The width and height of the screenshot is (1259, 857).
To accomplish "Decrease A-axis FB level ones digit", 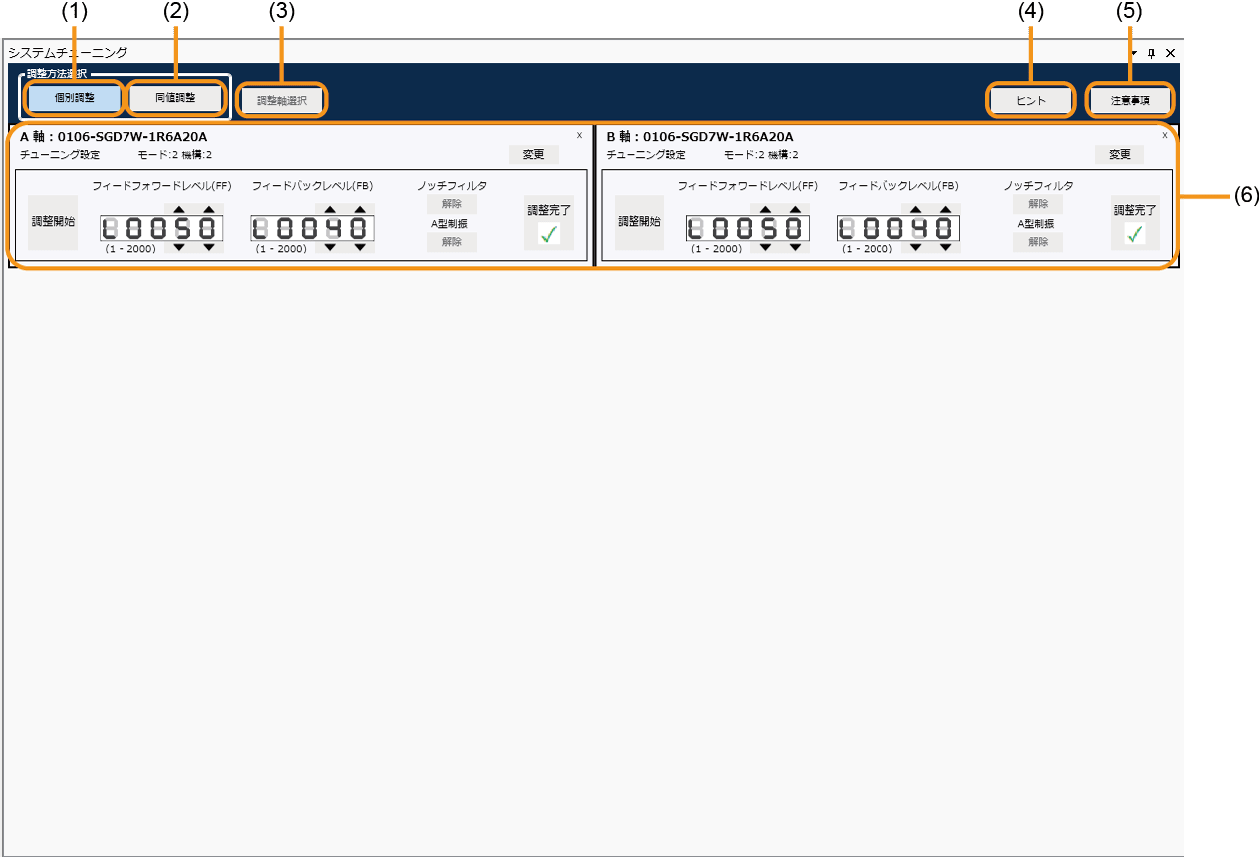I will click(359, 247).
